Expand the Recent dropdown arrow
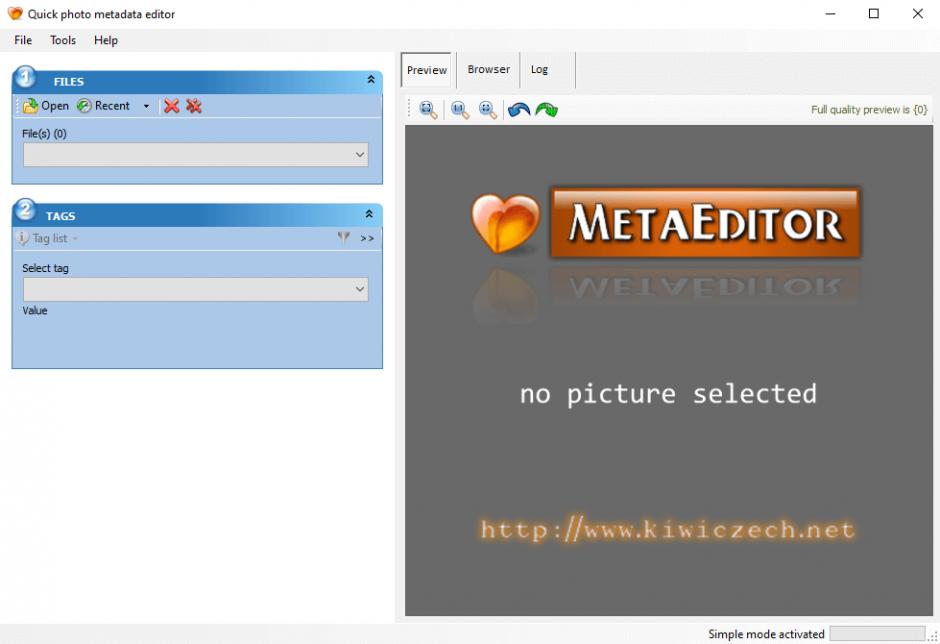The image size is (940, 644). [146, 106]
